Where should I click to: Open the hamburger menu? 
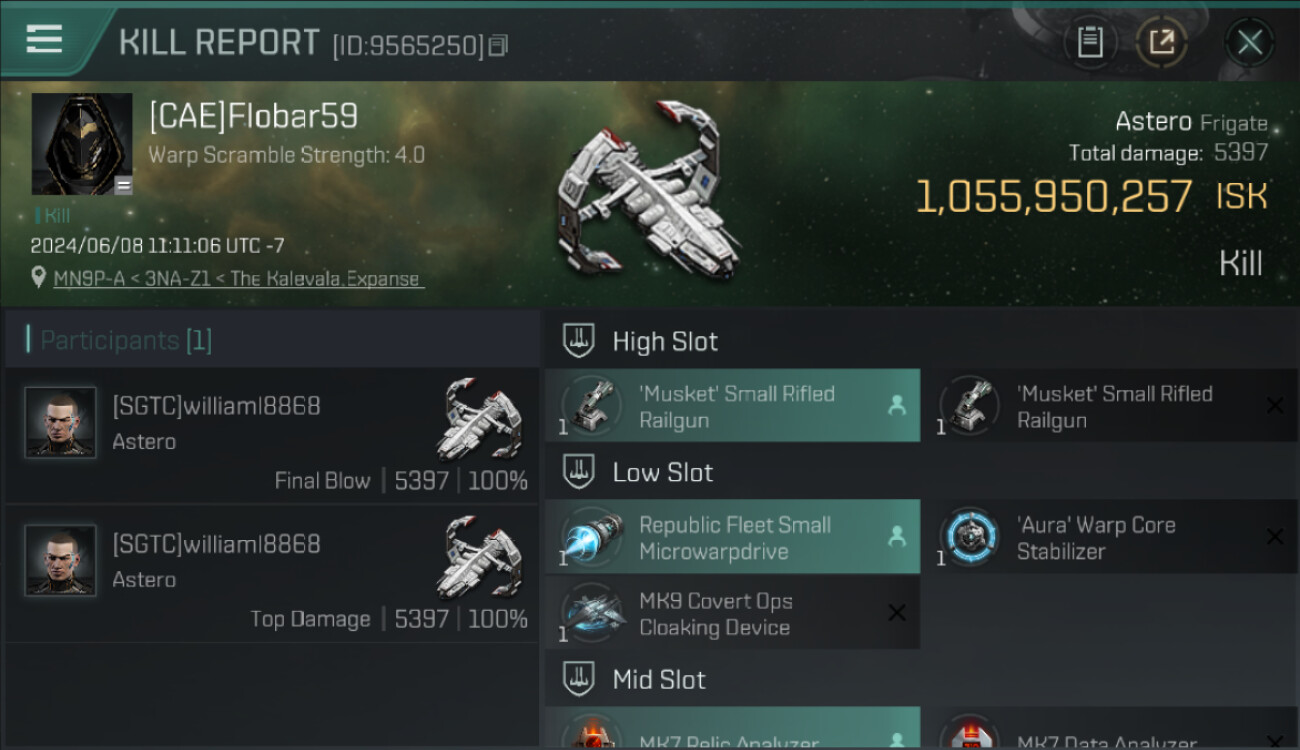pyautogui.click(x=44, y=39)
